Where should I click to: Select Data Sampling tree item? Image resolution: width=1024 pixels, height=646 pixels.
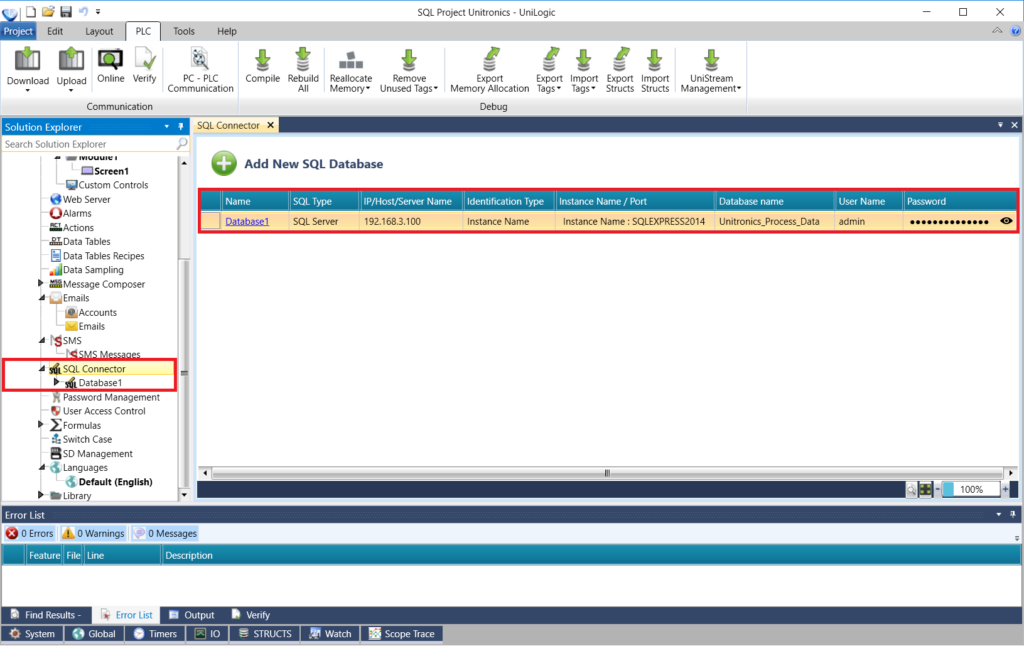pos(86,270)
